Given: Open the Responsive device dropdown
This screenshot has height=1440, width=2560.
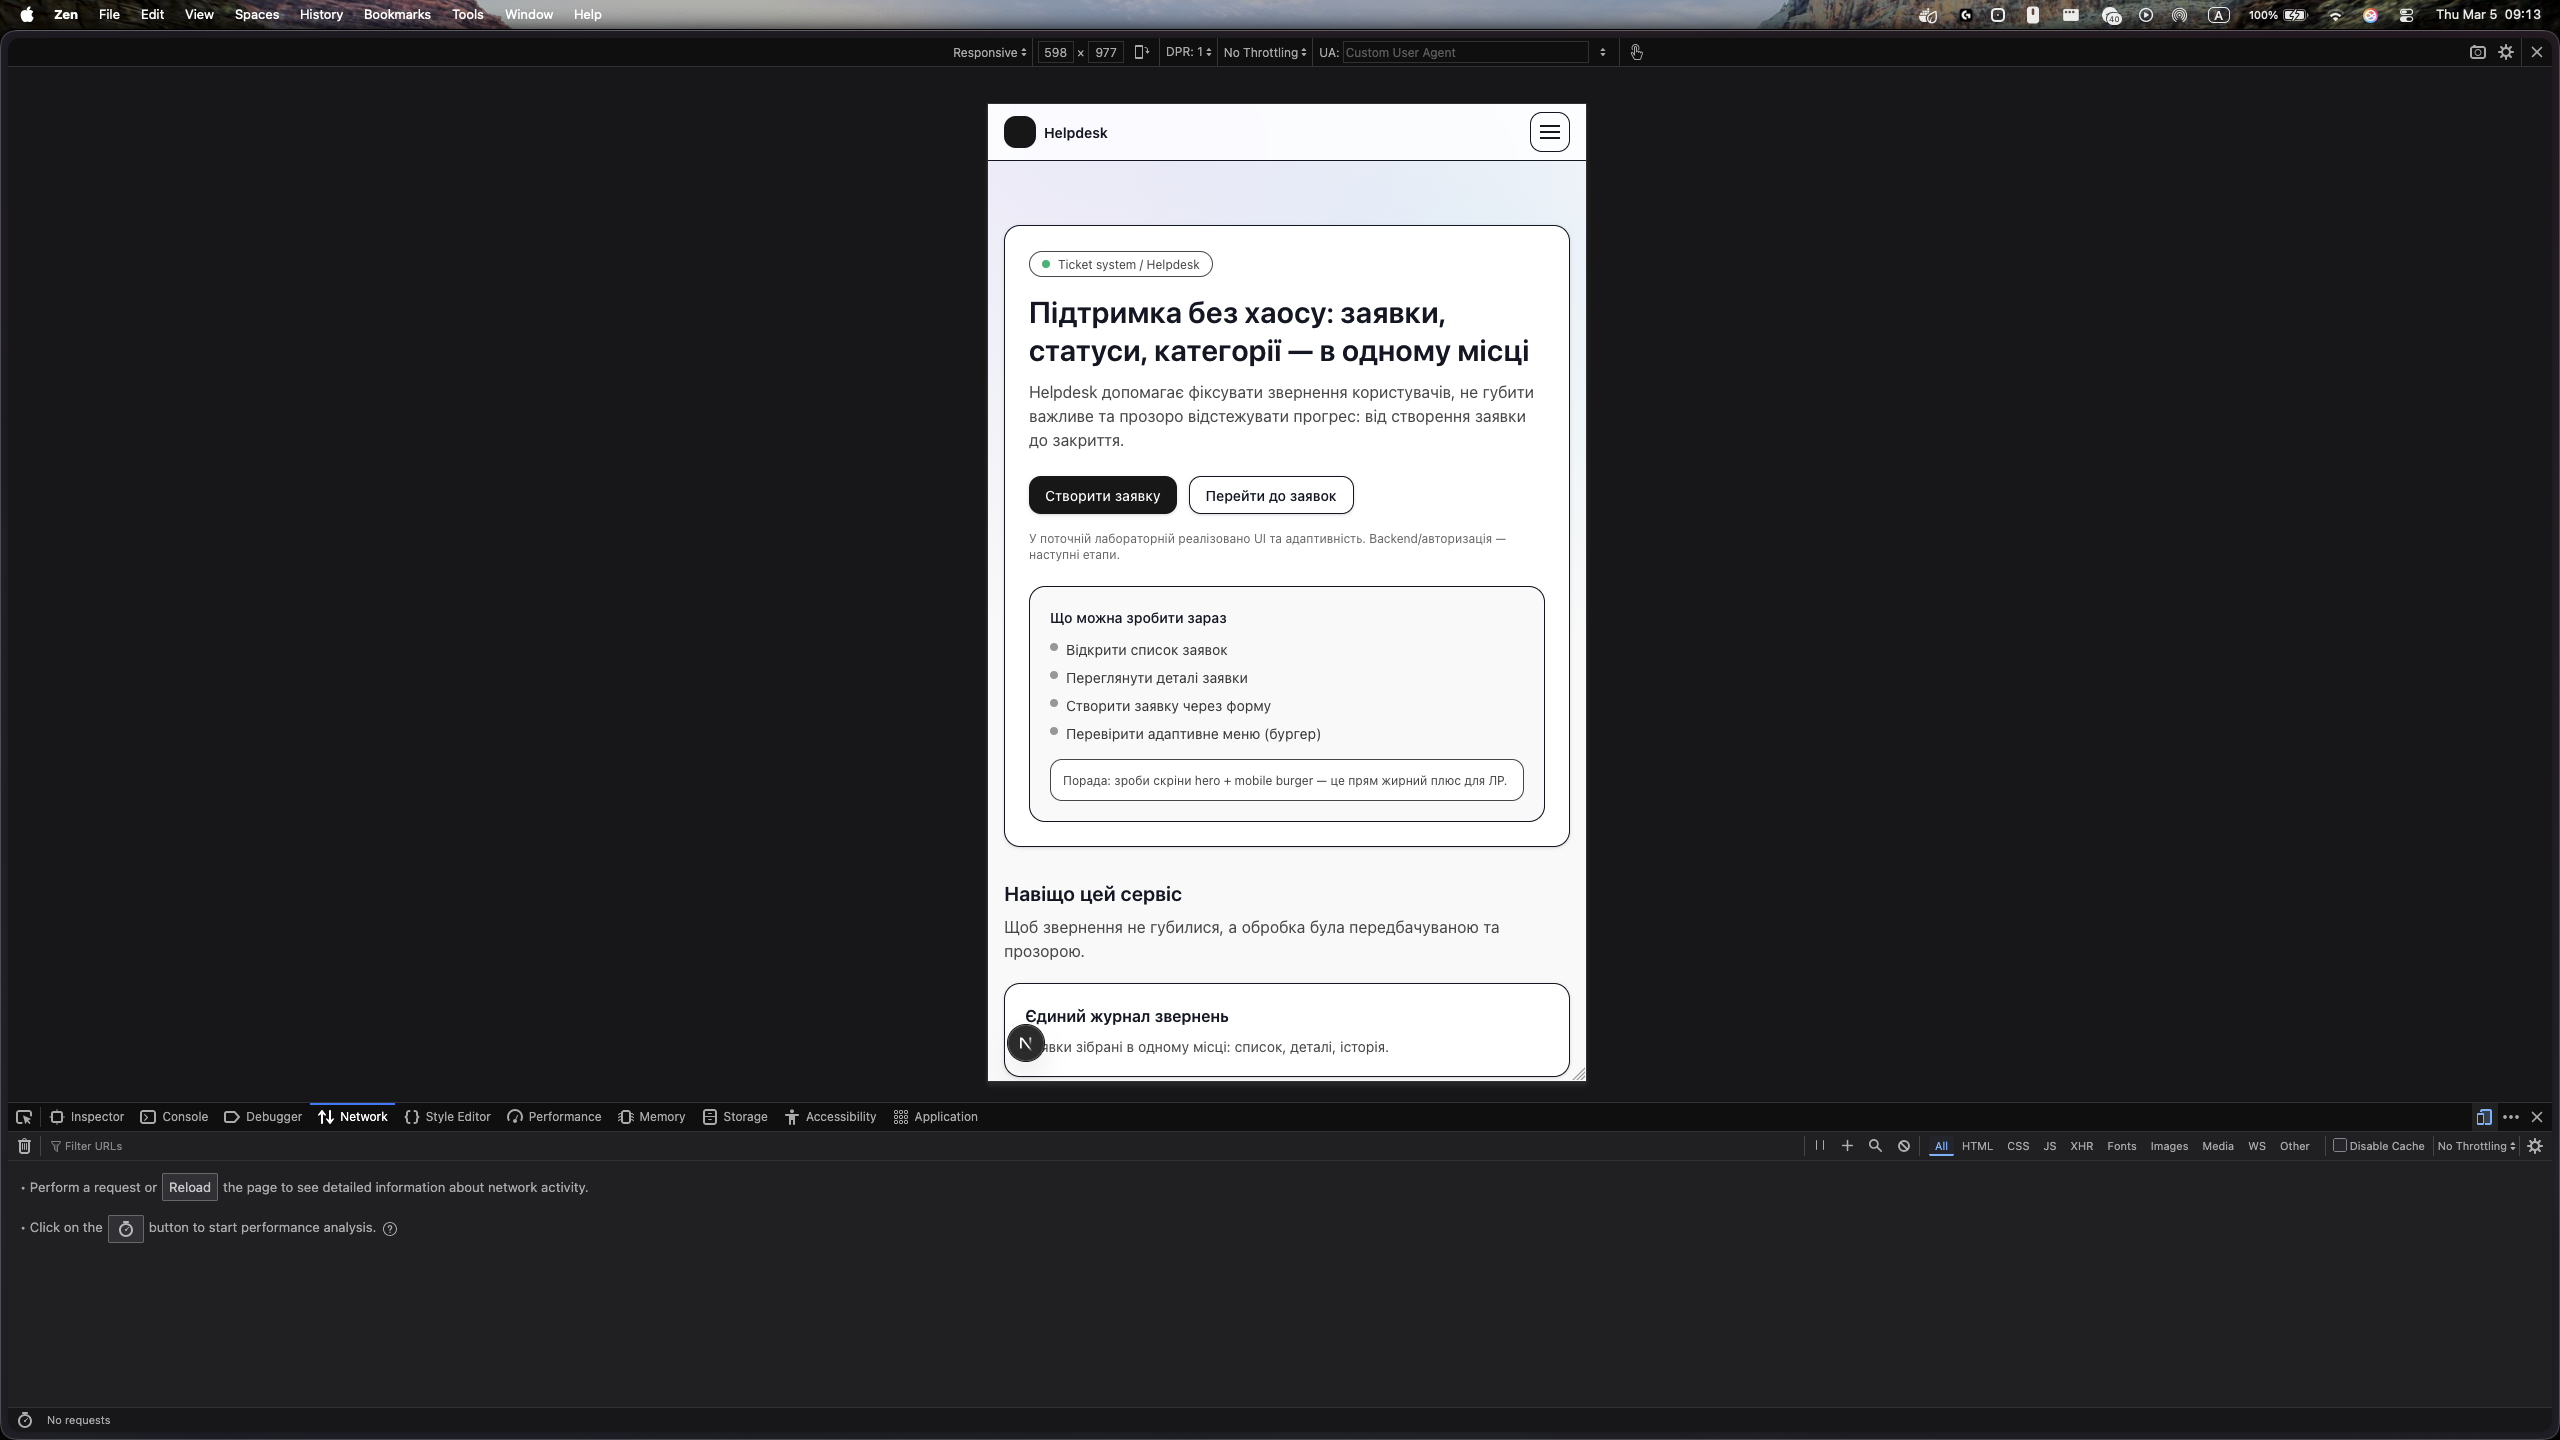Looking at the screenshot, I should (x=989, y=52).
